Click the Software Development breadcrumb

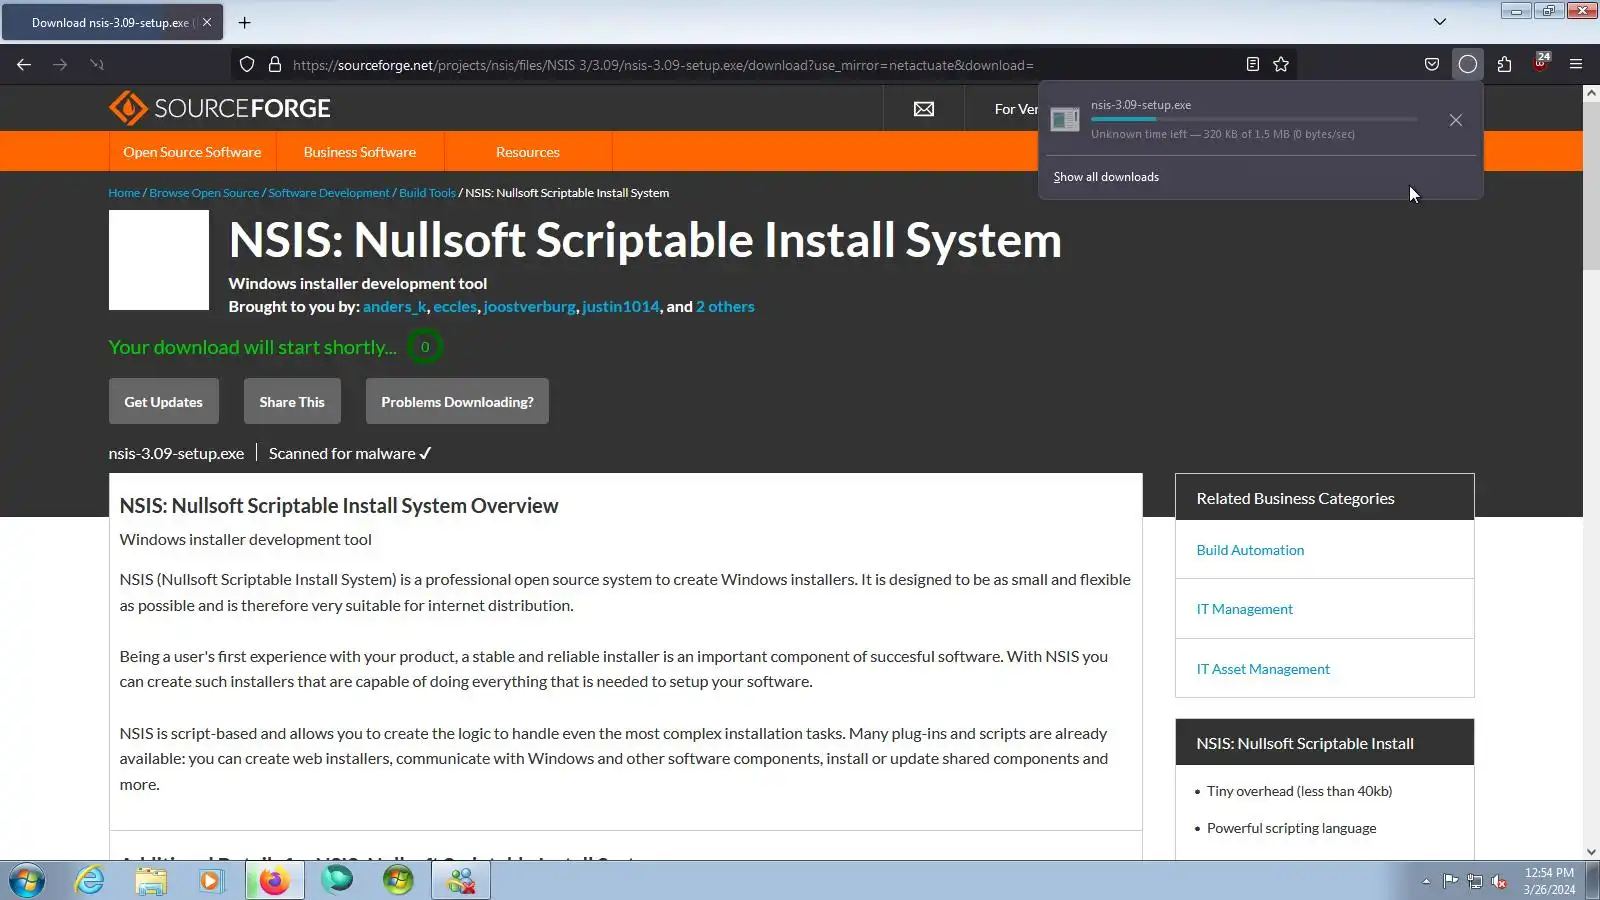(x=329, y=193)
